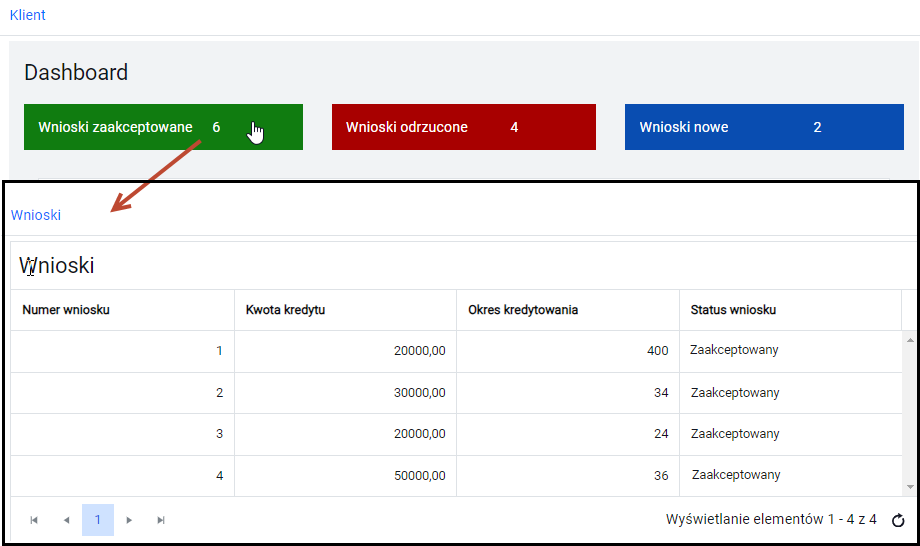Open Wnioski nowe tile
920x546 pixels.
(764, 127)
